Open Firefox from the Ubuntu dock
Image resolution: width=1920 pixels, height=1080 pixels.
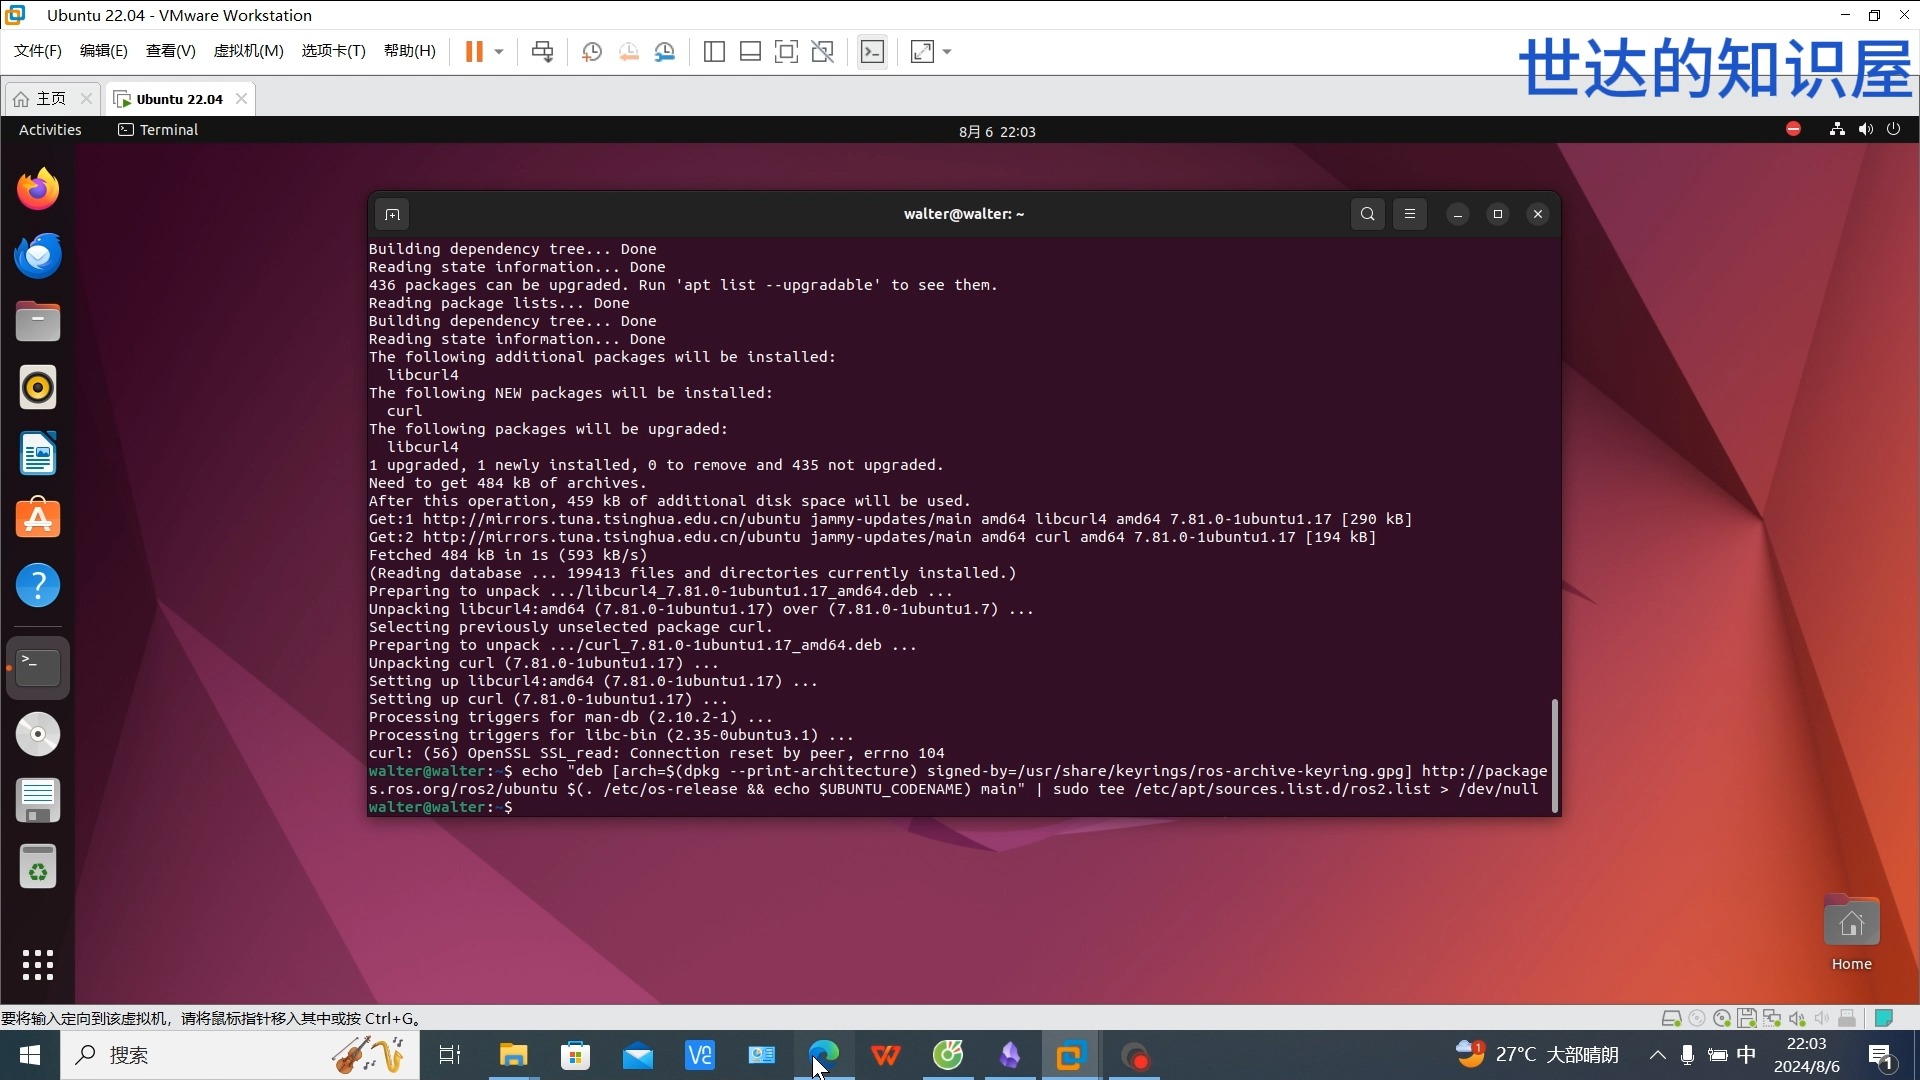coord(38,189)
